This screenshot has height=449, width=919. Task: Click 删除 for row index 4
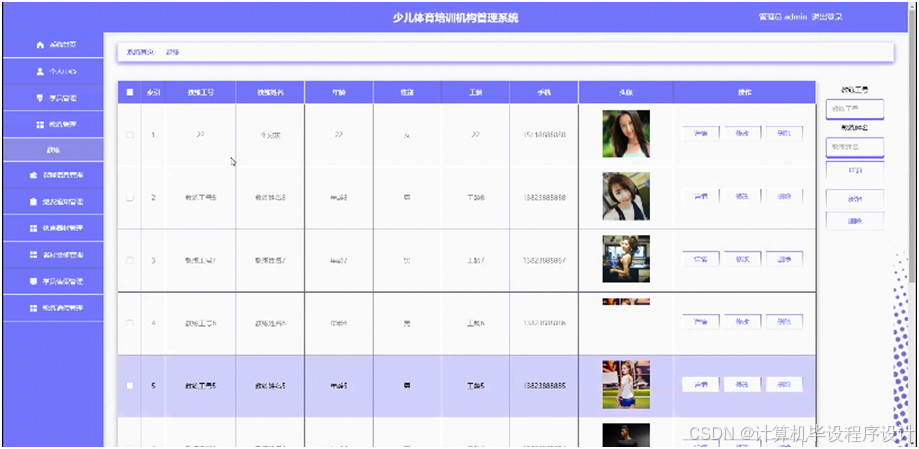784,322
